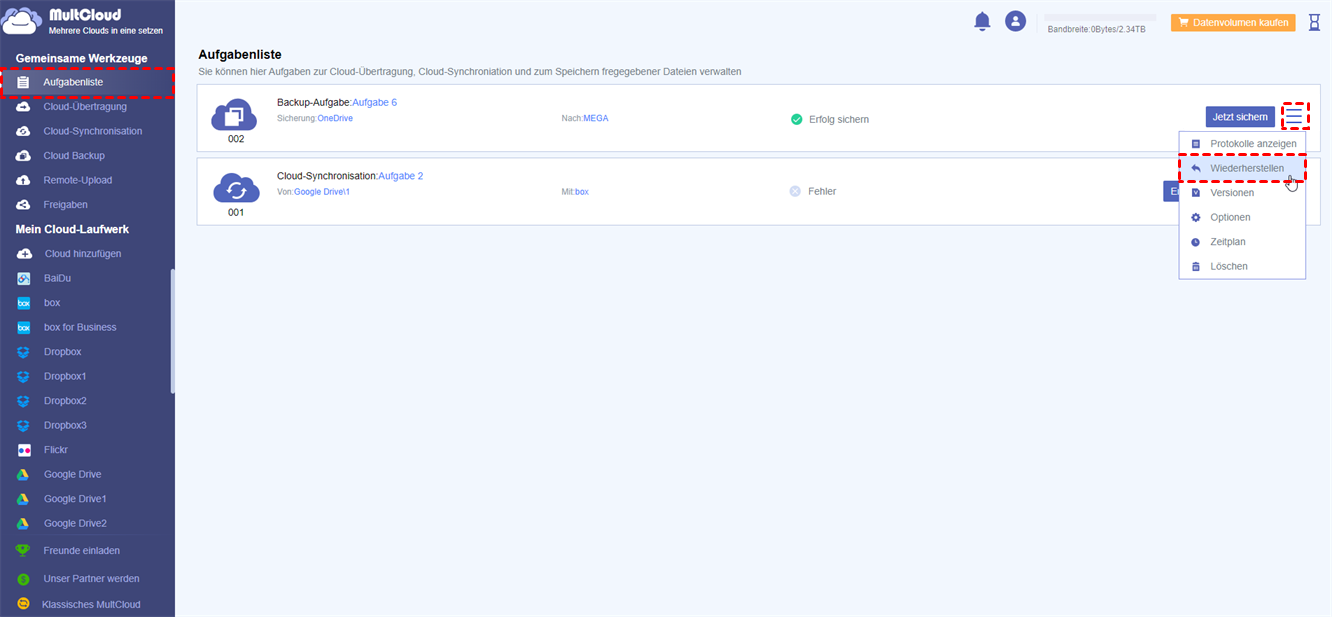
Task: Click the Erfolg sichern status text
Action: coord(839,119)
